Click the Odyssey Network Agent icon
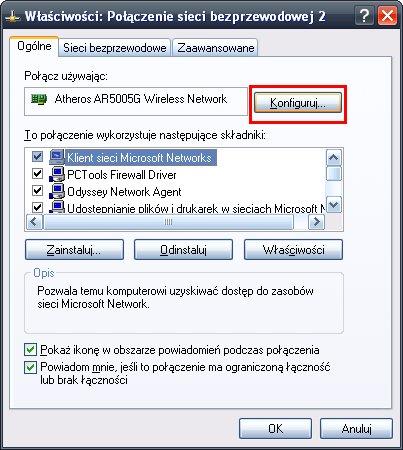 pos(57,191)
